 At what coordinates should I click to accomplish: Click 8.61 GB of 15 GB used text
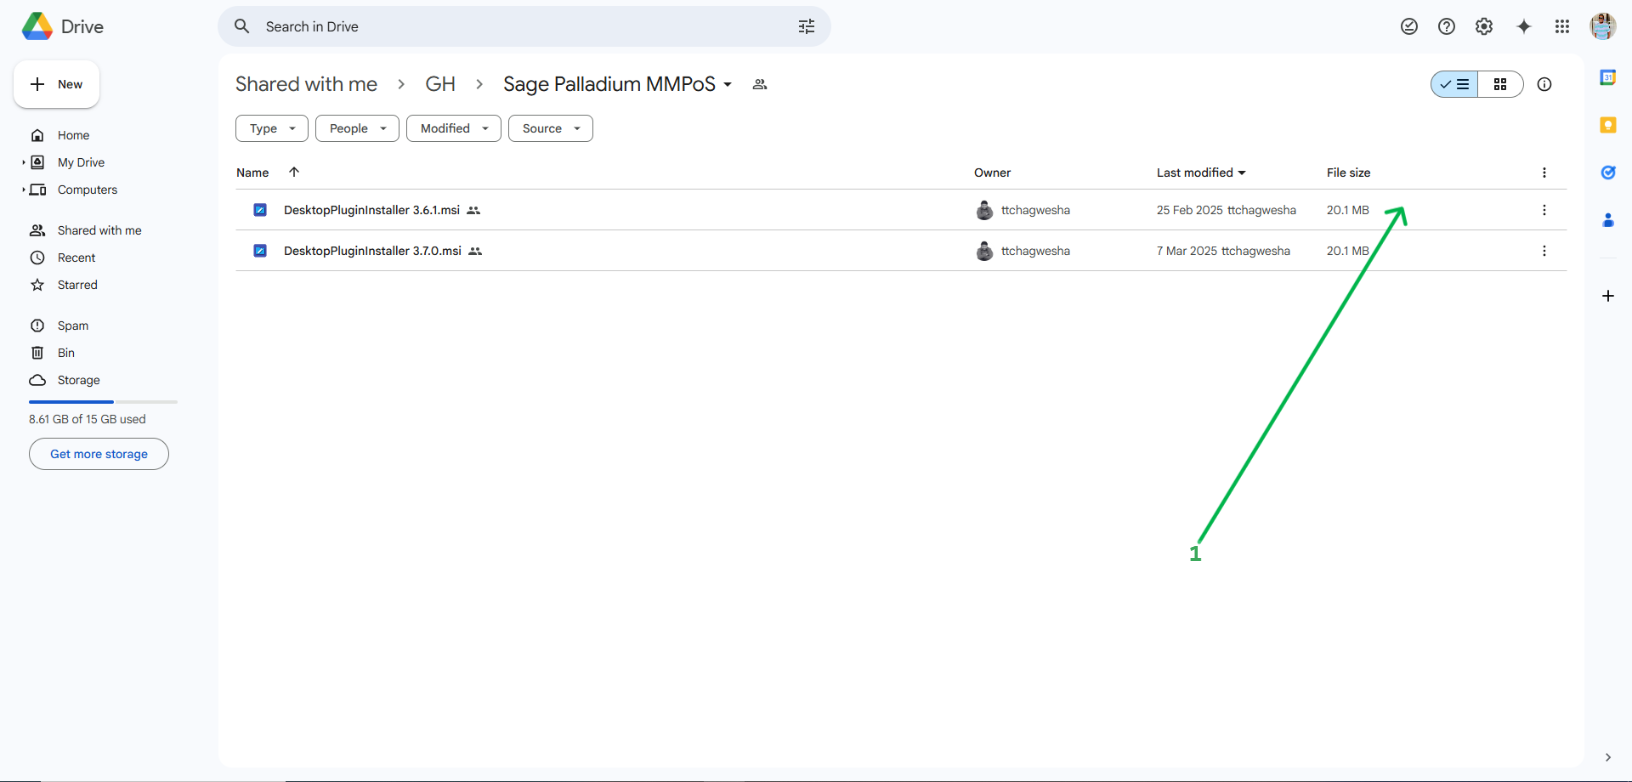[x=87, y=419]
